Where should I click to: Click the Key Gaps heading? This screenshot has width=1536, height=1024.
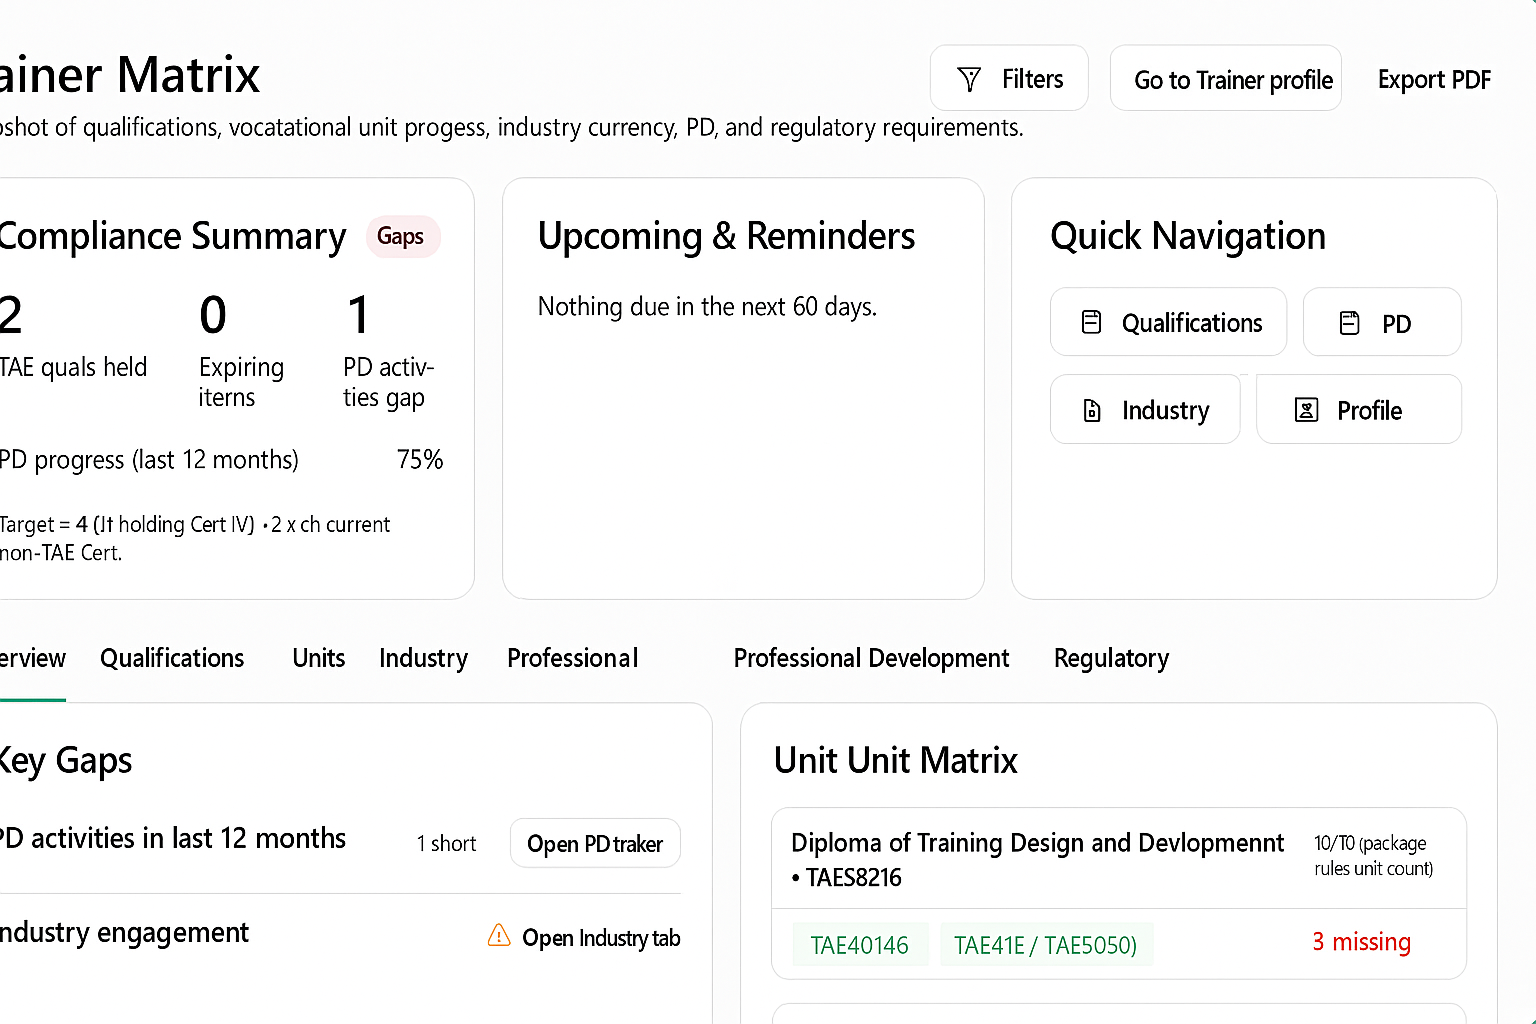pyautogui.click(x=66, y=761)
